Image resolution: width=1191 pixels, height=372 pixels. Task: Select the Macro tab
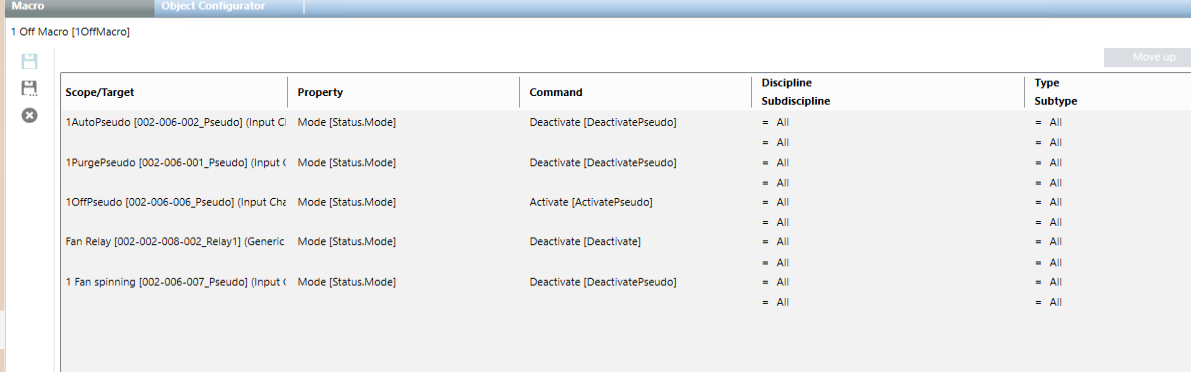click(28, 6)
